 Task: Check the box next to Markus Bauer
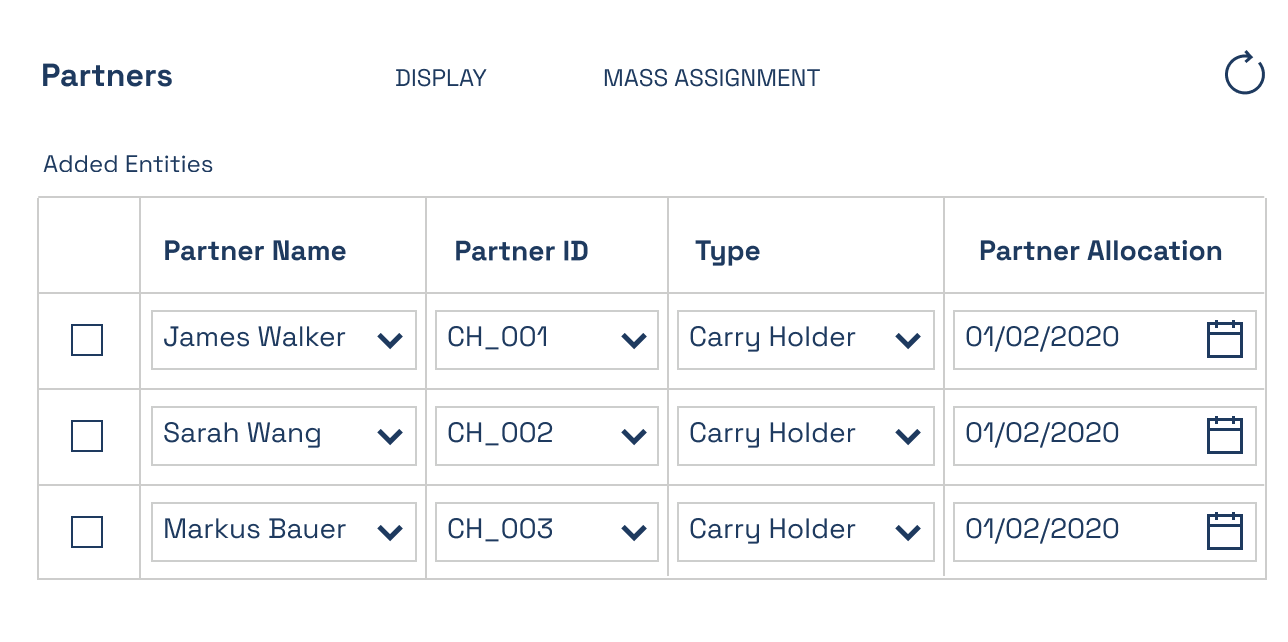[87, 532]
